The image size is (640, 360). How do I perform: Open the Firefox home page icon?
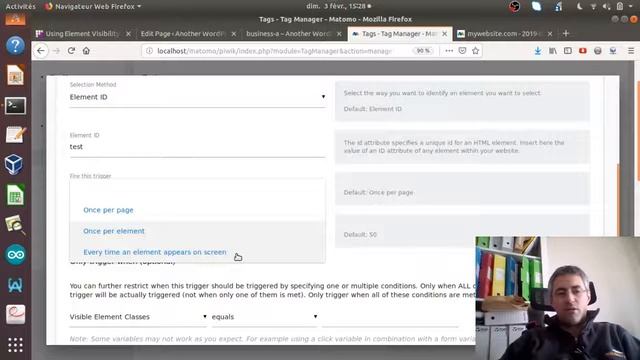pyautogui.click(x=86, y=51)
